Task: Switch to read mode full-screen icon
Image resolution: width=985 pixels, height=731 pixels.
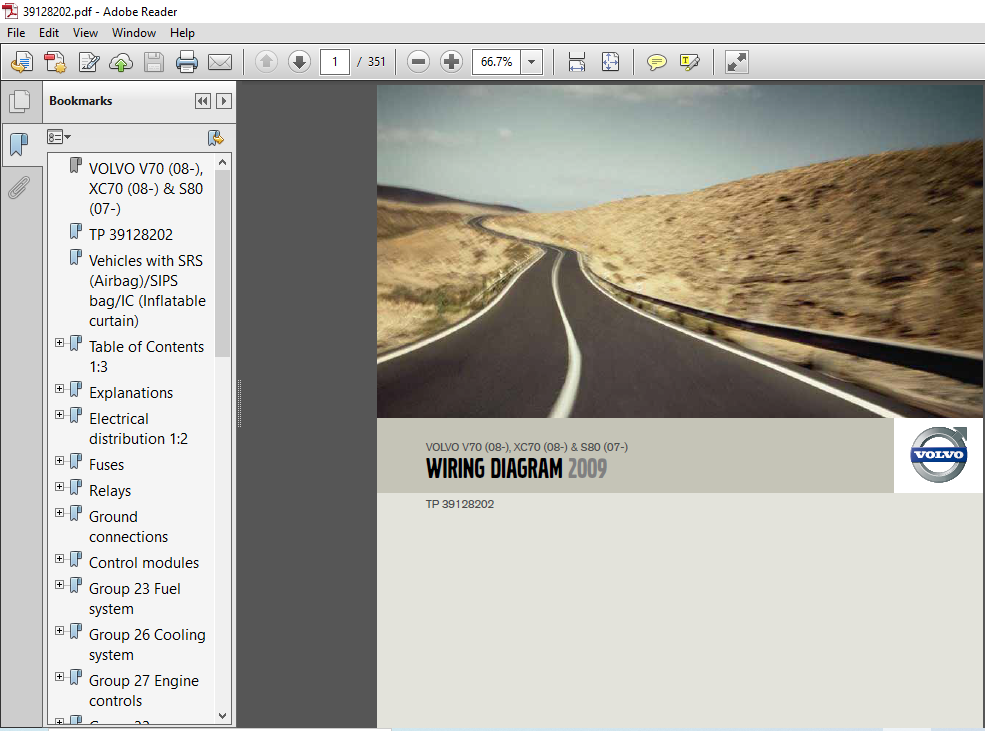Action: coord(736,62)
